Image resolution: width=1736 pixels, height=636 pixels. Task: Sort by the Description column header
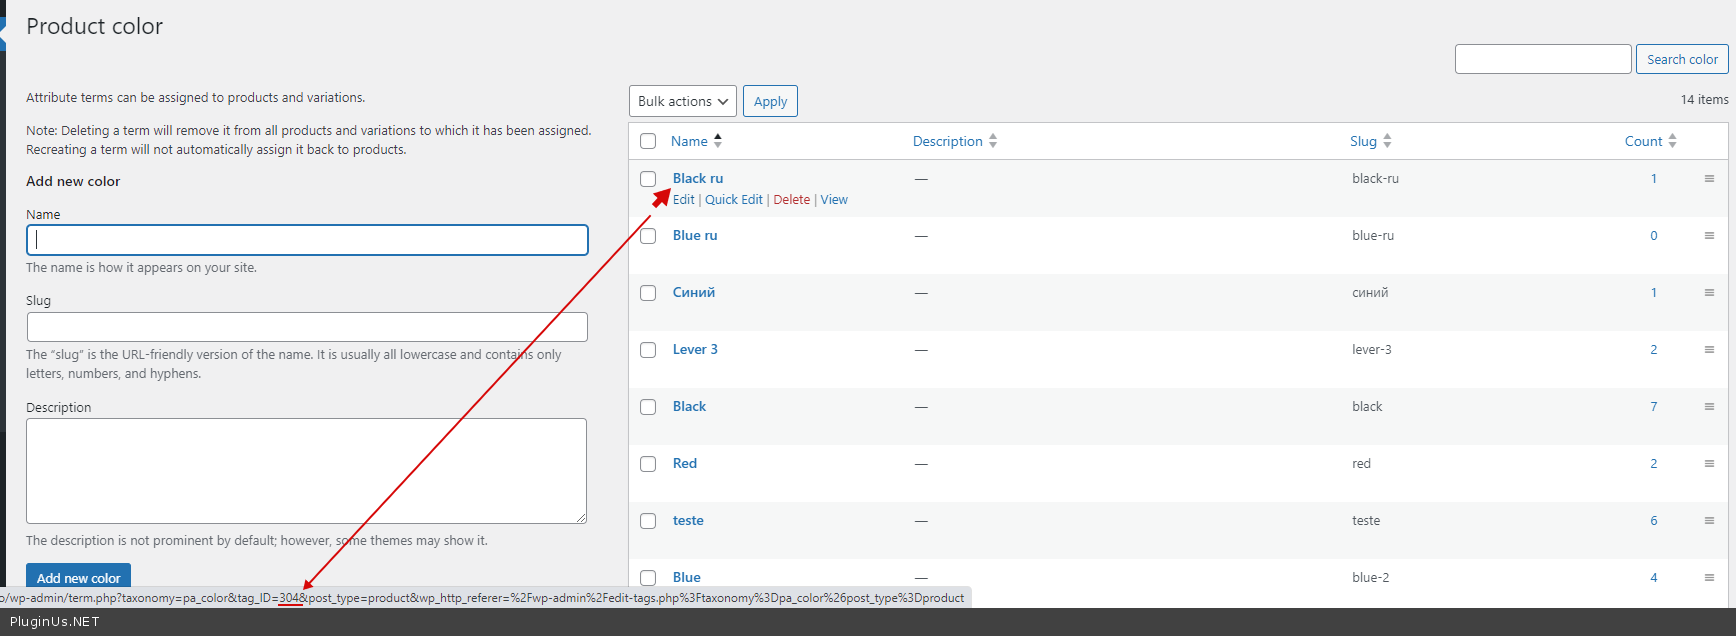[947, 141]
